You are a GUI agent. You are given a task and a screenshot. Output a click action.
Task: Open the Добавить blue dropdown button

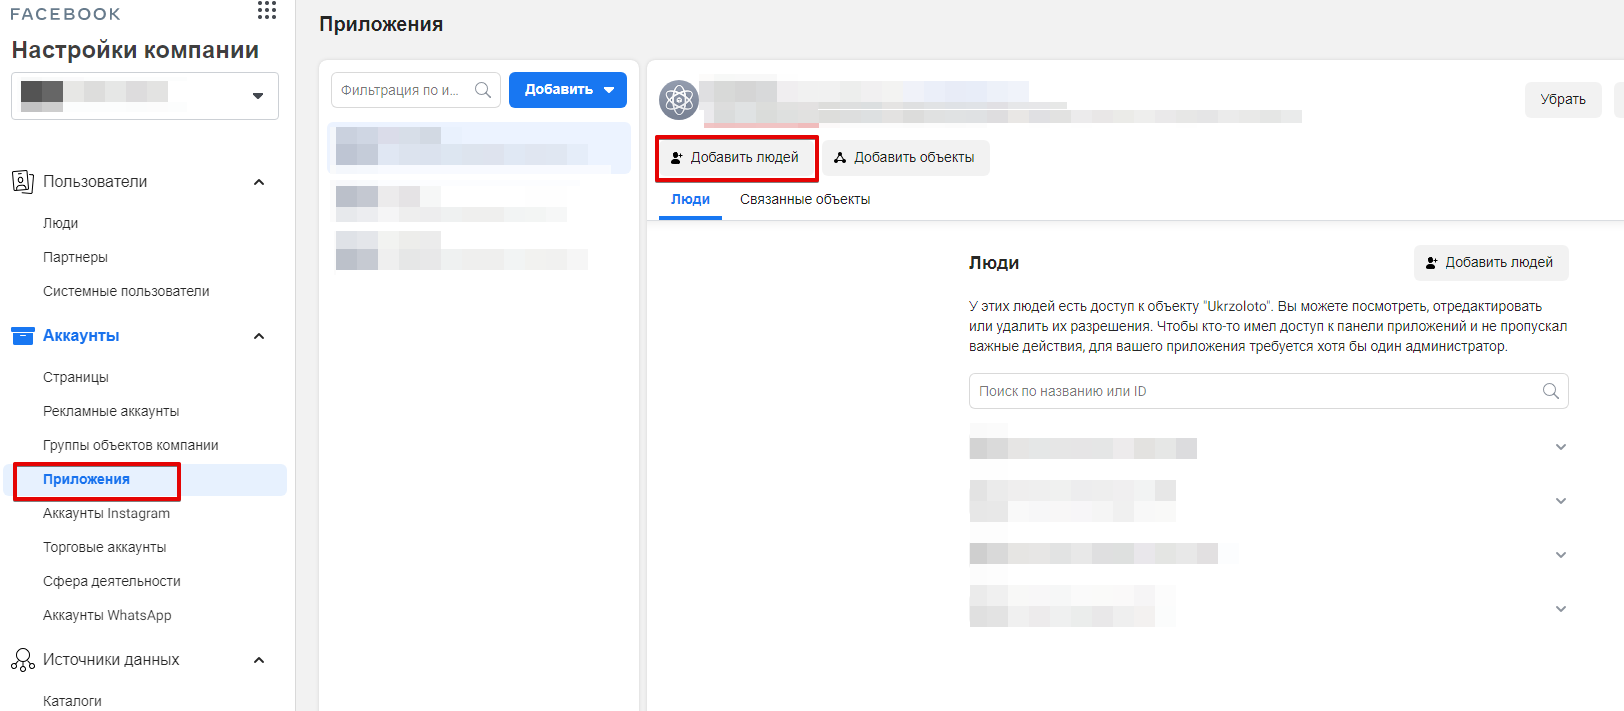pos(568,90)
